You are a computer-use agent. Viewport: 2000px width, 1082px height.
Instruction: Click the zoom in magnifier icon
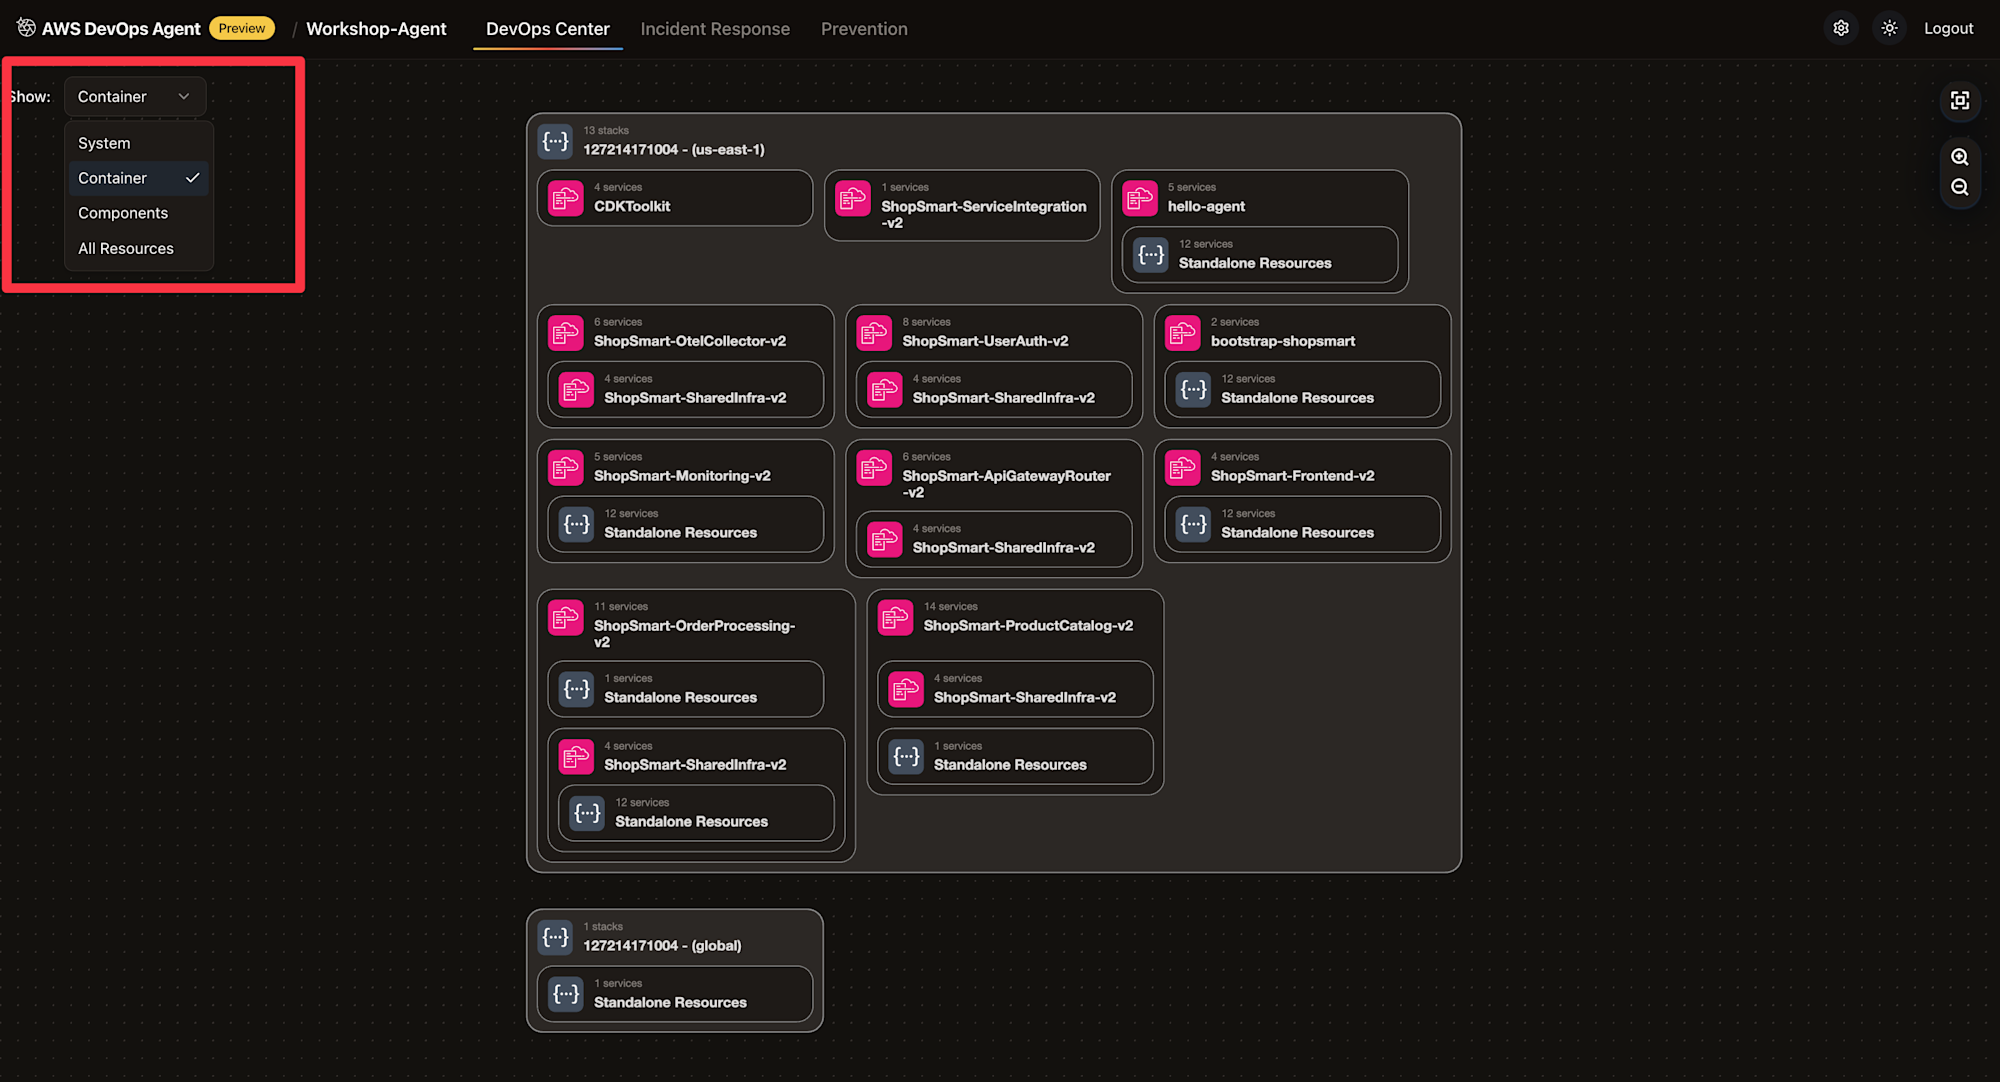point(1960,157)
